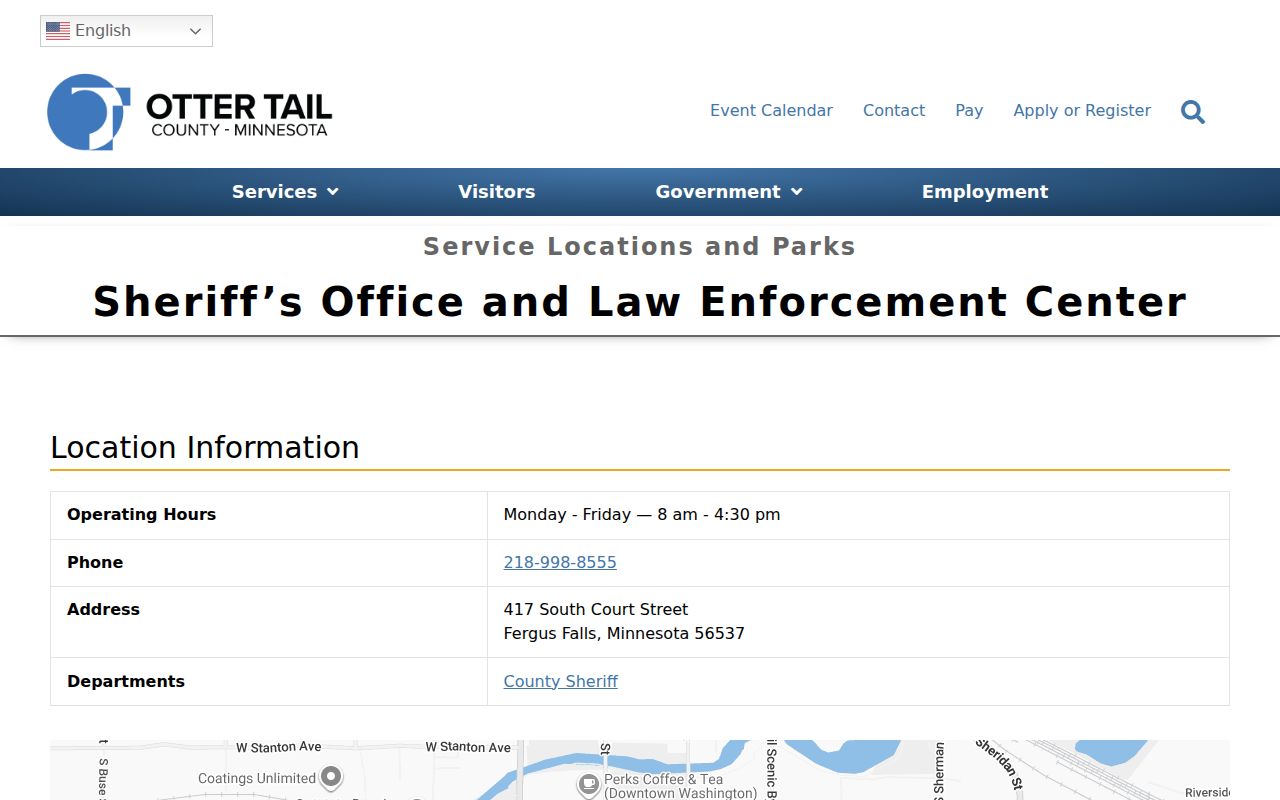
Task: Open Apply or Register link
Action: coord(1082,111)
